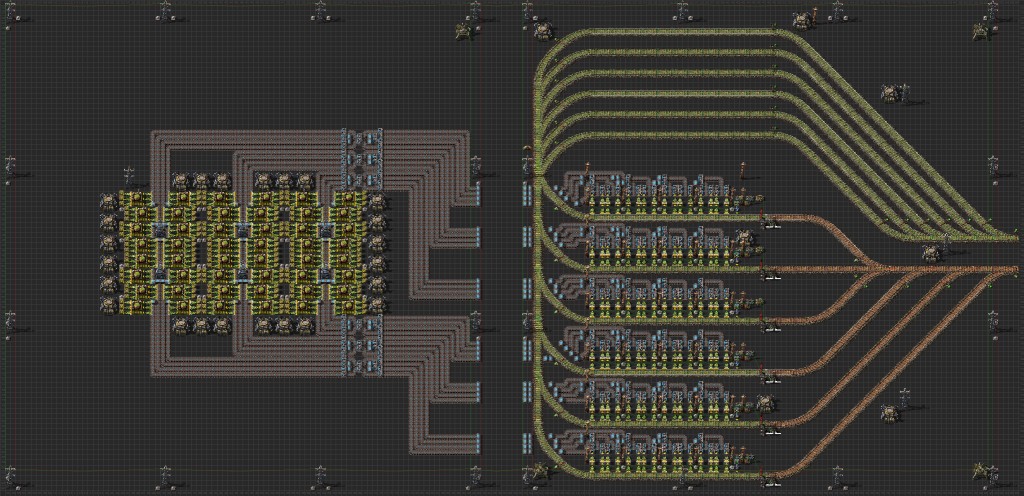Click the lower-middle blue beacon in the machine array
Image resolution: width=1024 pixels, height=496 pixels.
(x=243, y=274)
